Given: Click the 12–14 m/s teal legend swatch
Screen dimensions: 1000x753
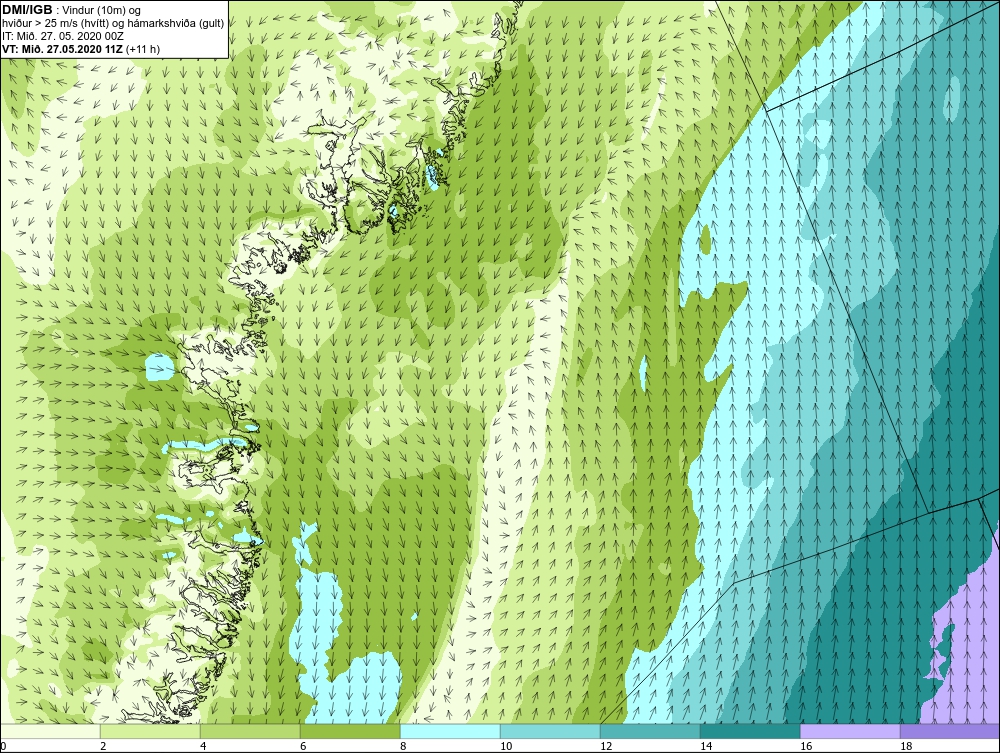Looking at the screenshot, I should tap(650, 731).
